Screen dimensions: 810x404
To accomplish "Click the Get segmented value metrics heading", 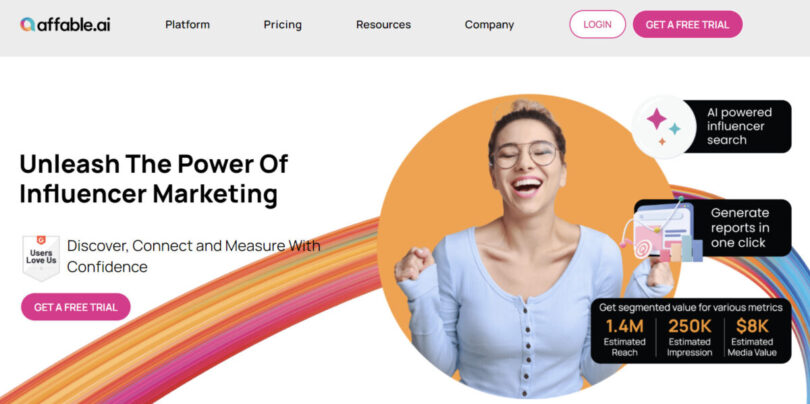I will (691, 307).
